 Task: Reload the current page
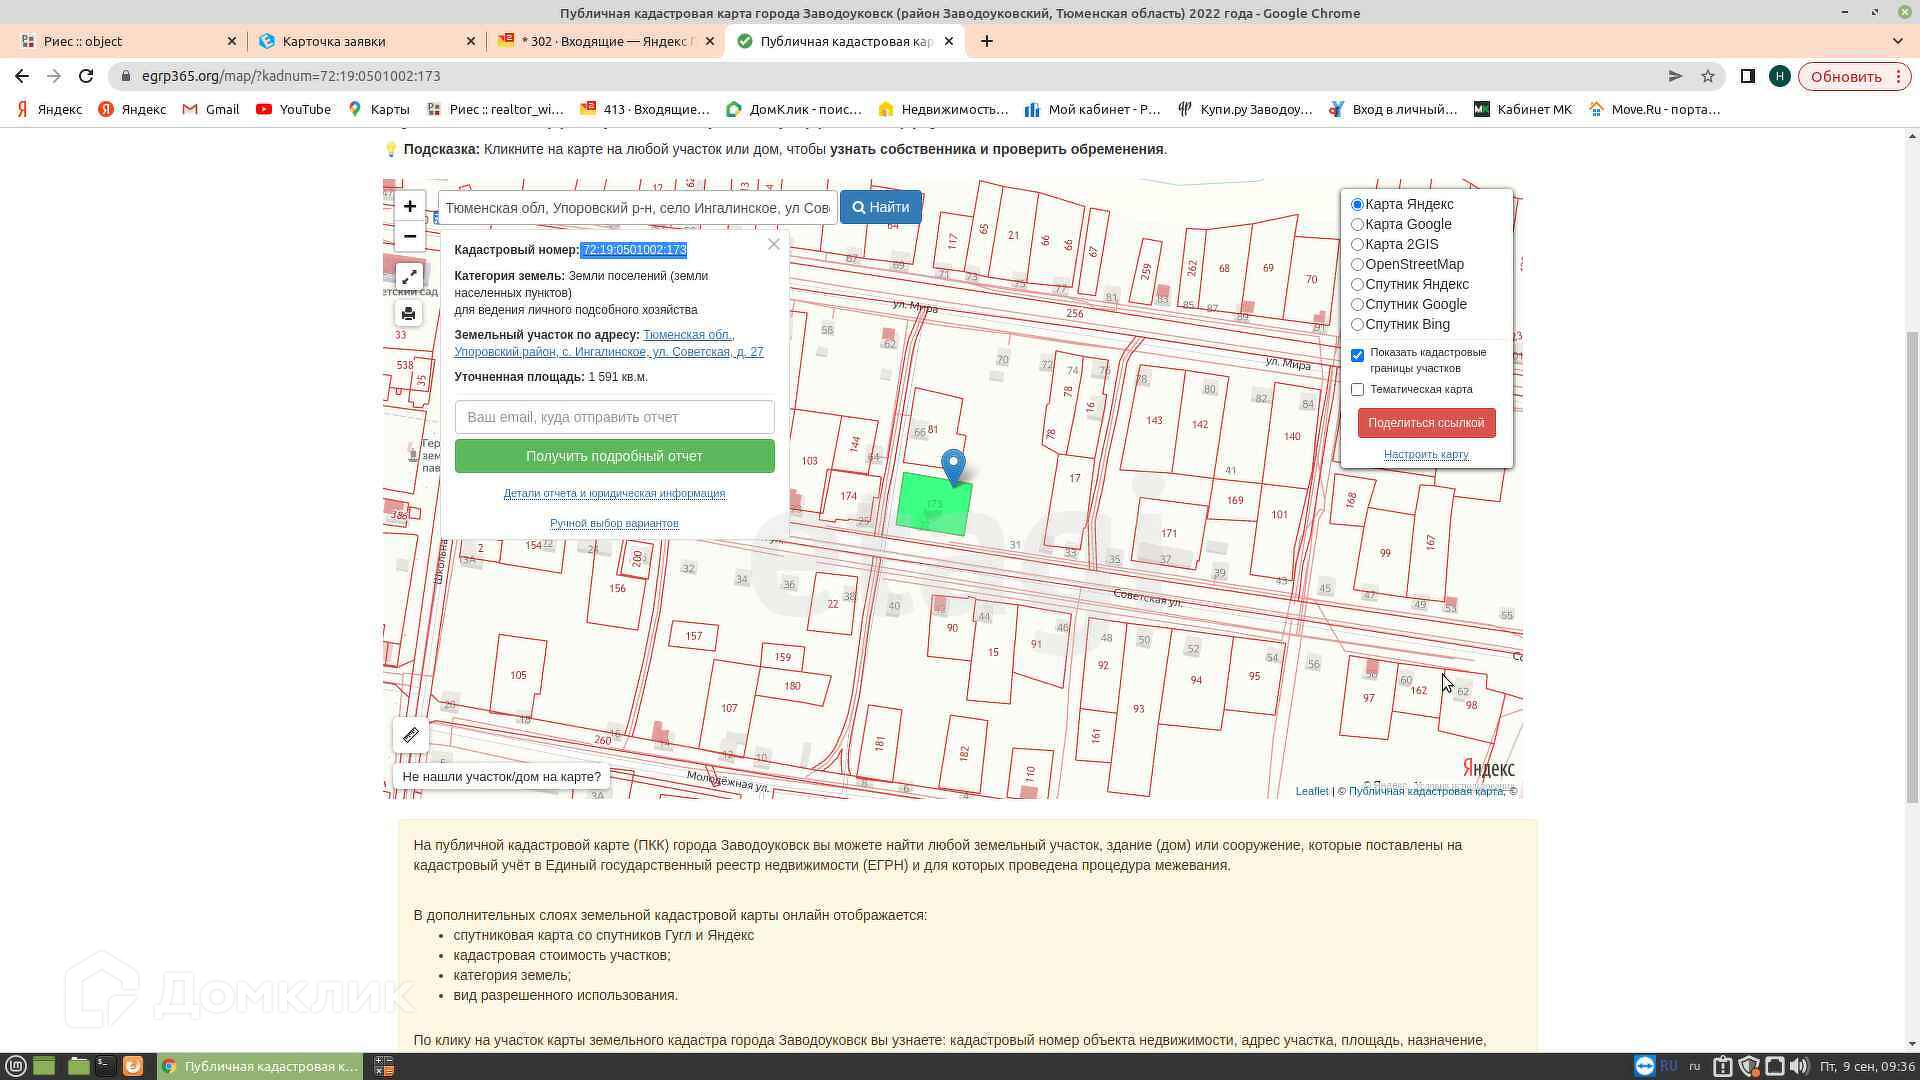(x=86, y=76)
